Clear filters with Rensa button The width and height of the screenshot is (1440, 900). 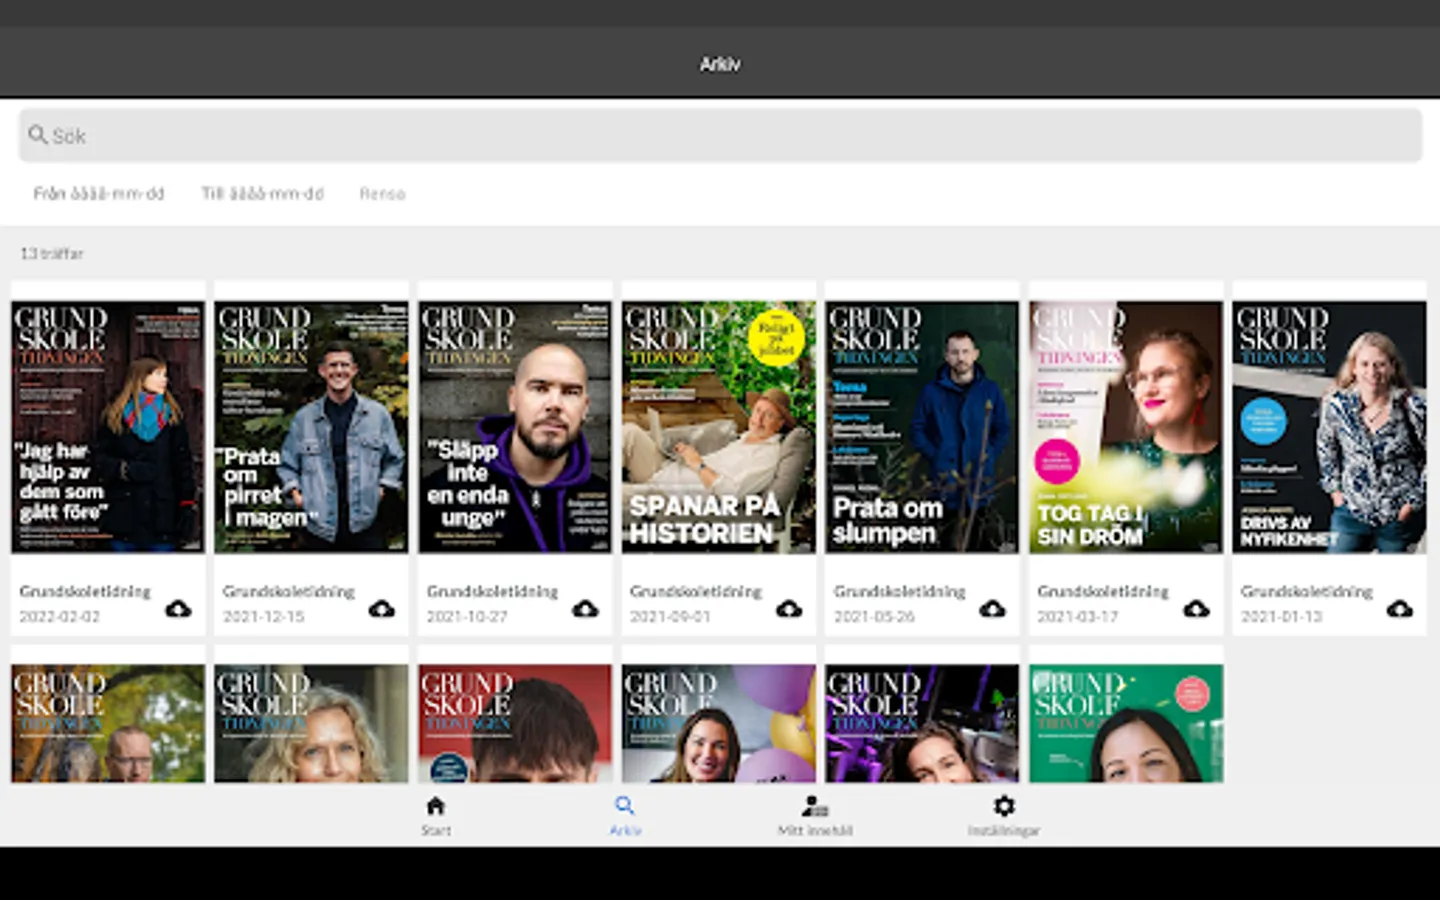point(383,194)
